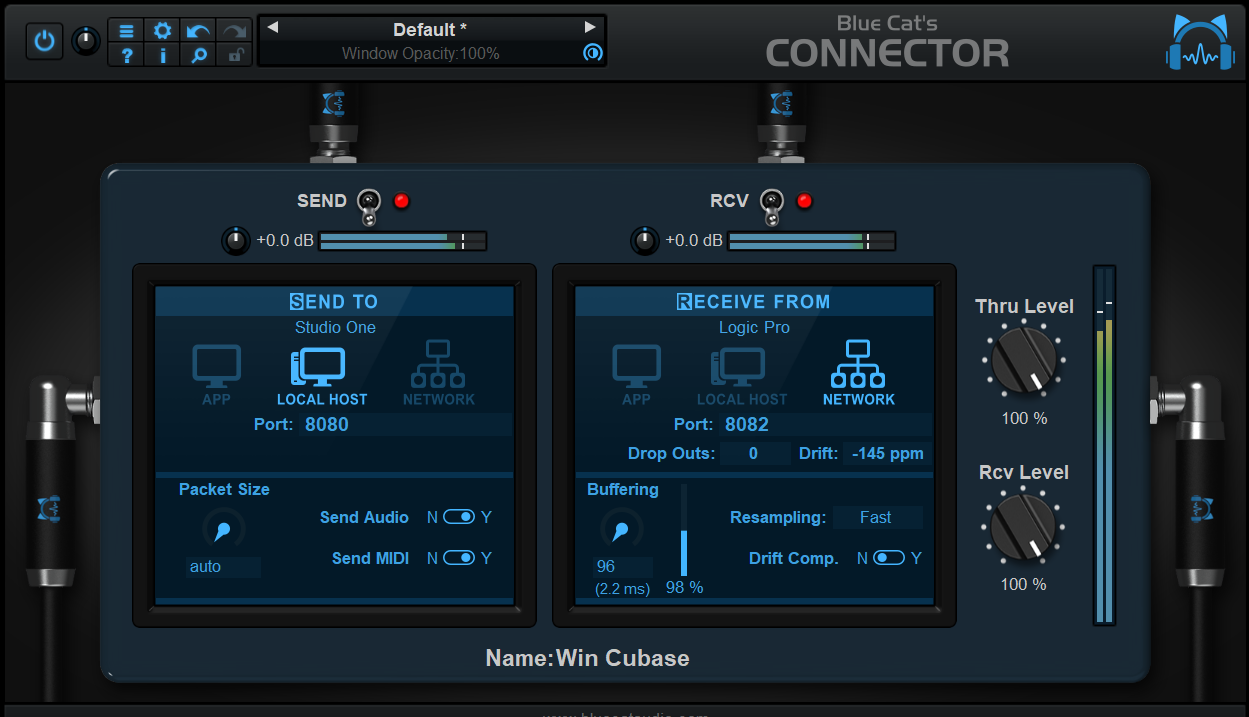This screenshot has height=717, width=1249.
Task: Go to previous preset with the left arrow
Action: (x=275, y=28)
